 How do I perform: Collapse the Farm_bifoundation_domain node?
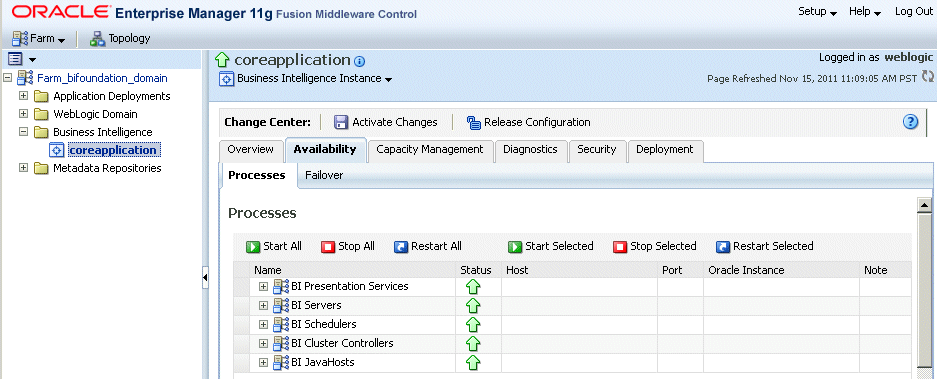point(7,78)
